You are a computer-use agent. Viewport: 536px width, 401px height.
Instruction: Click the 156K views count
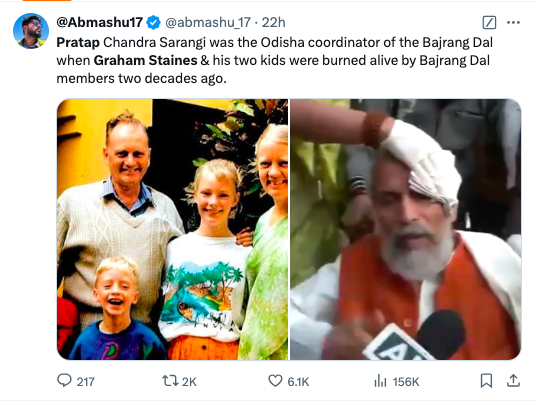pyautogui.click(x=406, y=382)
